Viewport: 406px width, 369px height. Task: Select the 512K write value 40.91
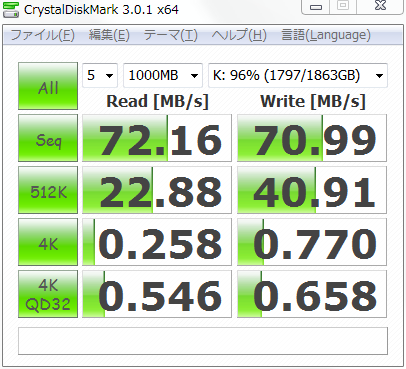(312, 190)
